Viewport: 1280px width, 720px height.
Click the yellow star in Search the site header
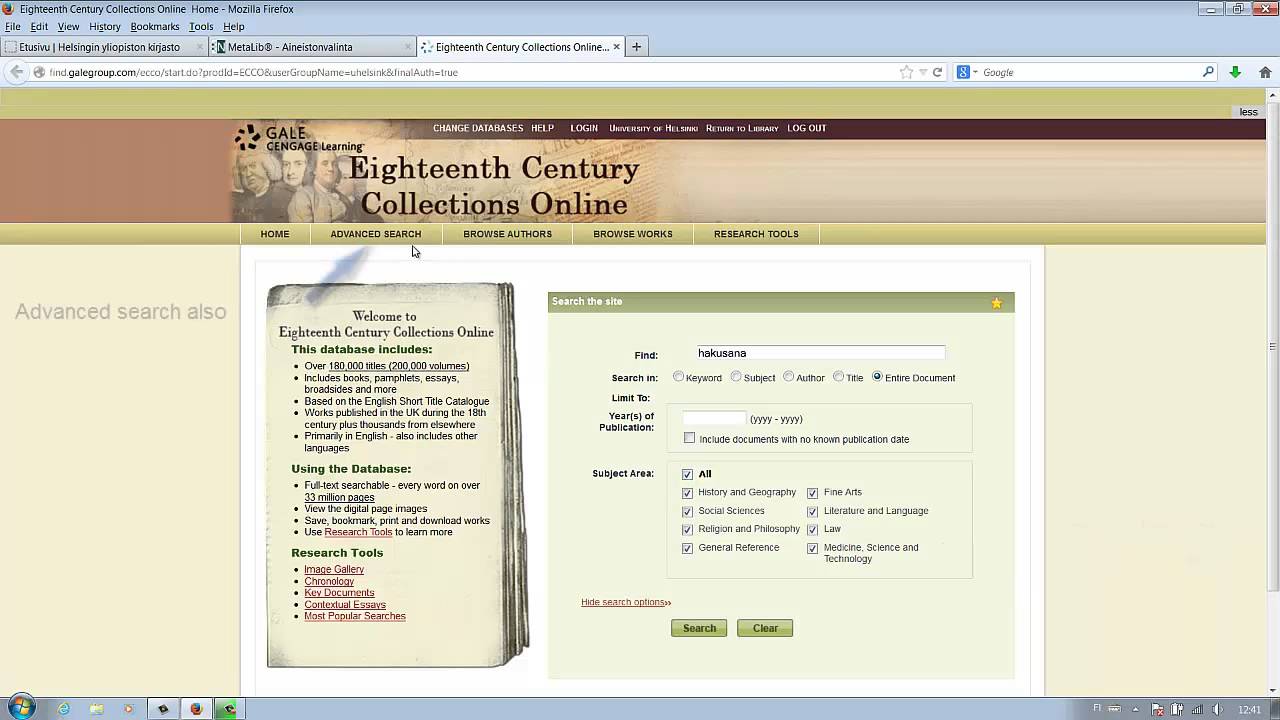(996, 303)
